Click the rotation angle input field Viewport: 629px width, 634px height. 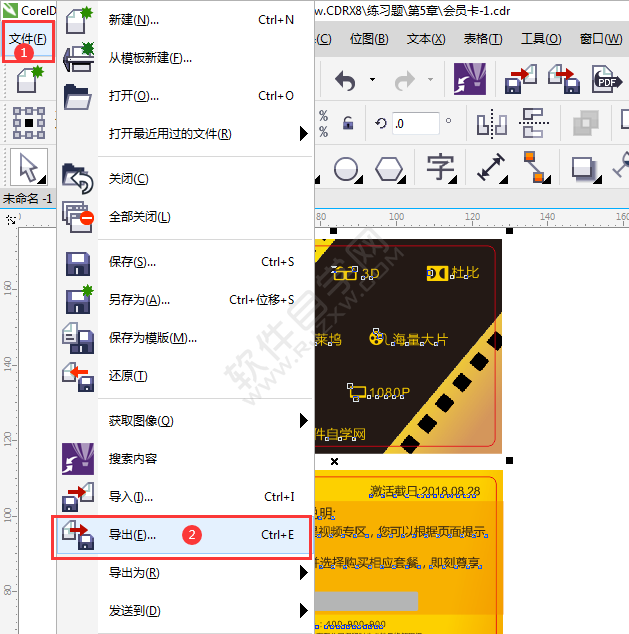pos(414,124)
